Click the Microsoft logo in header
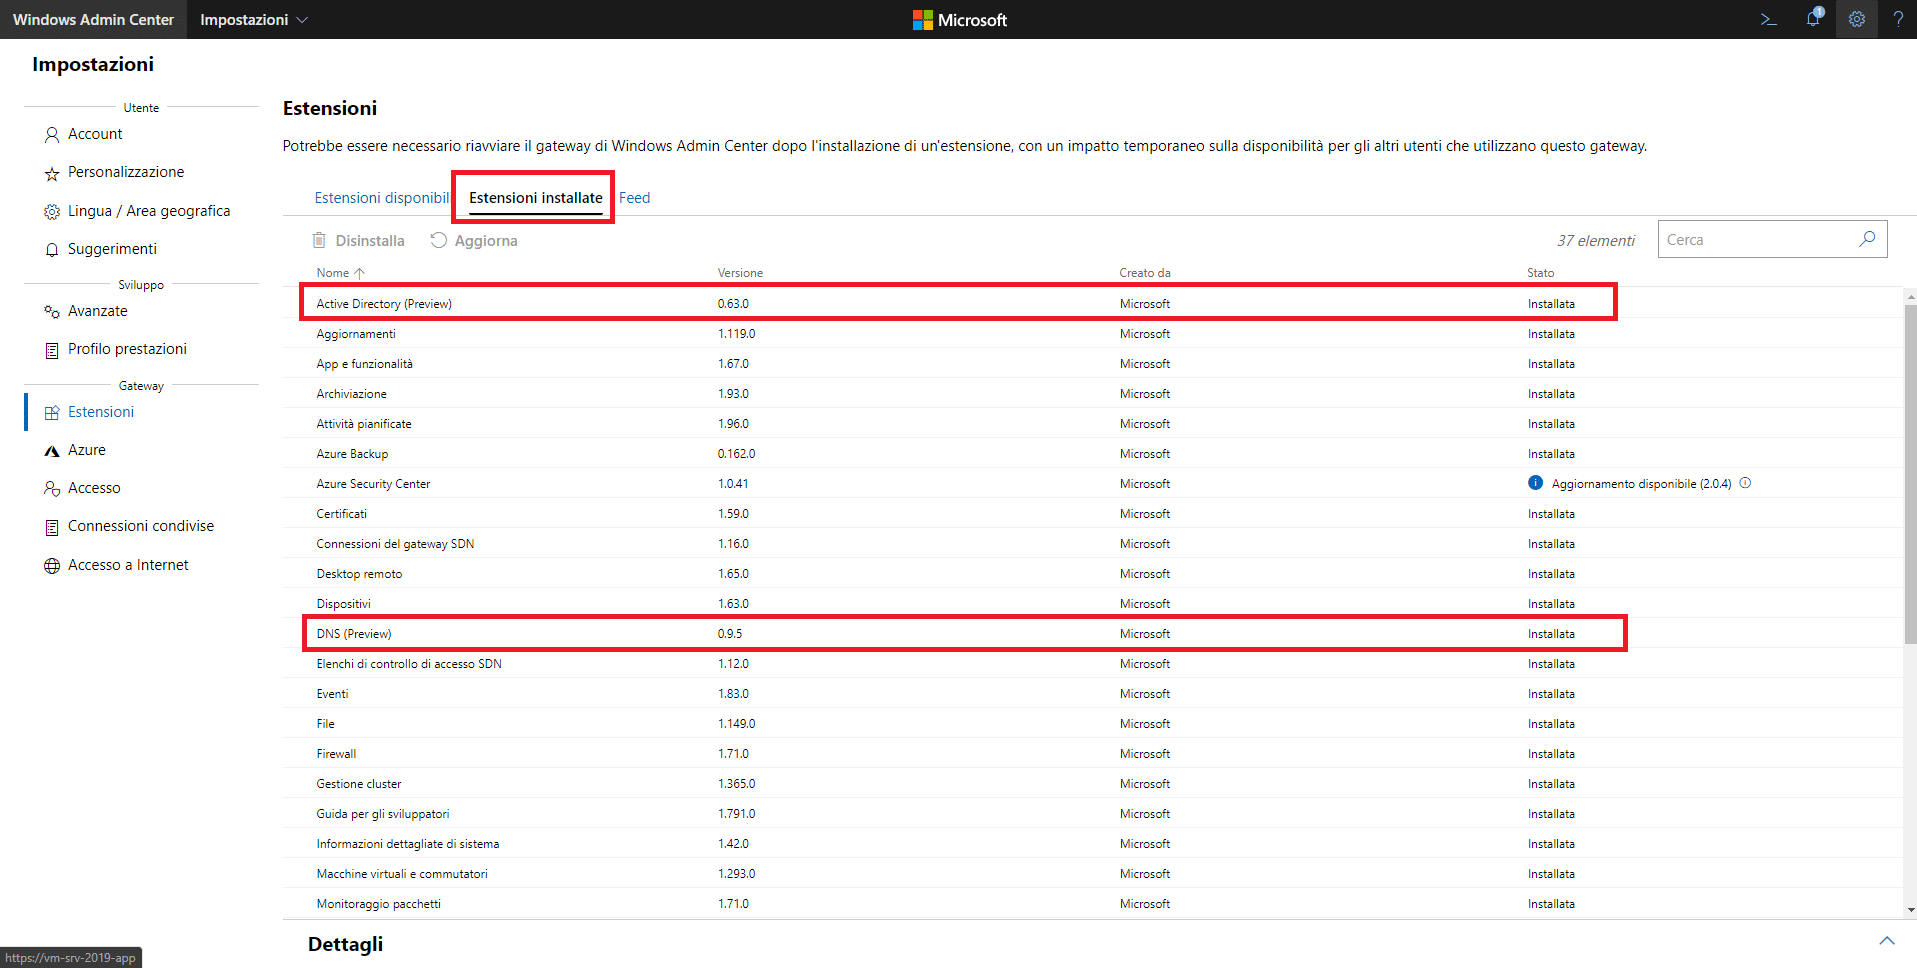The height and width of the screenshot is (968, 1917). click(x=959, y=20)
